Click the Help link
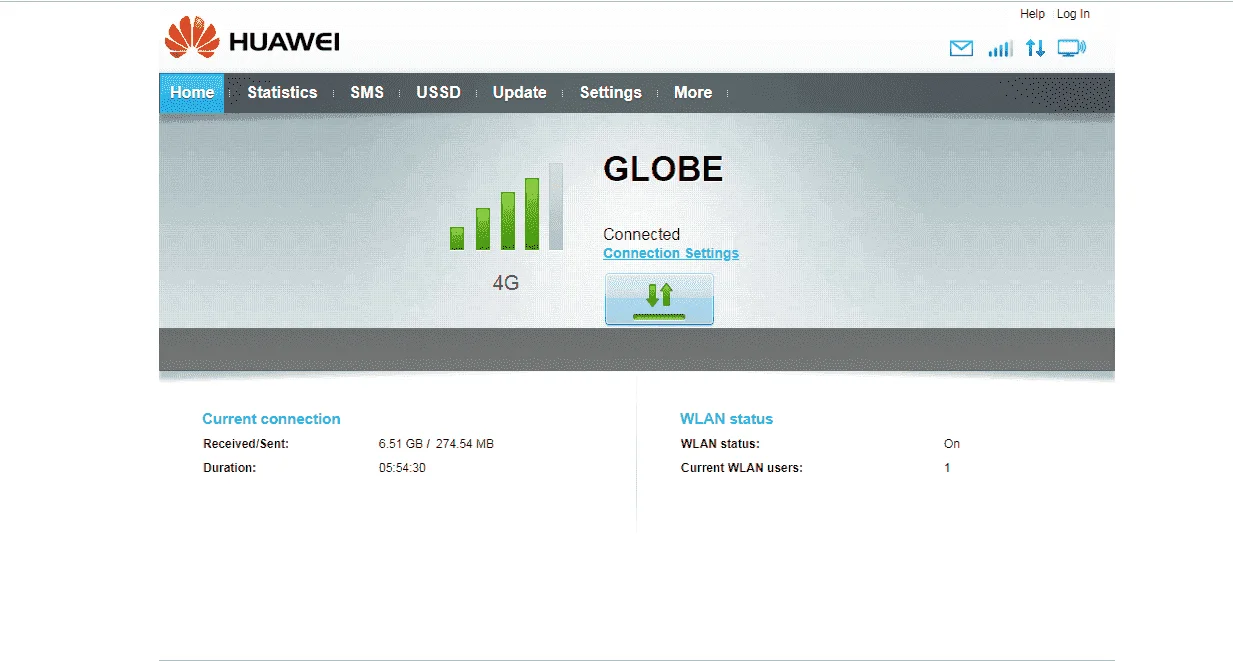Viewport: 1233px width, 661px height. click(1032, 14)
